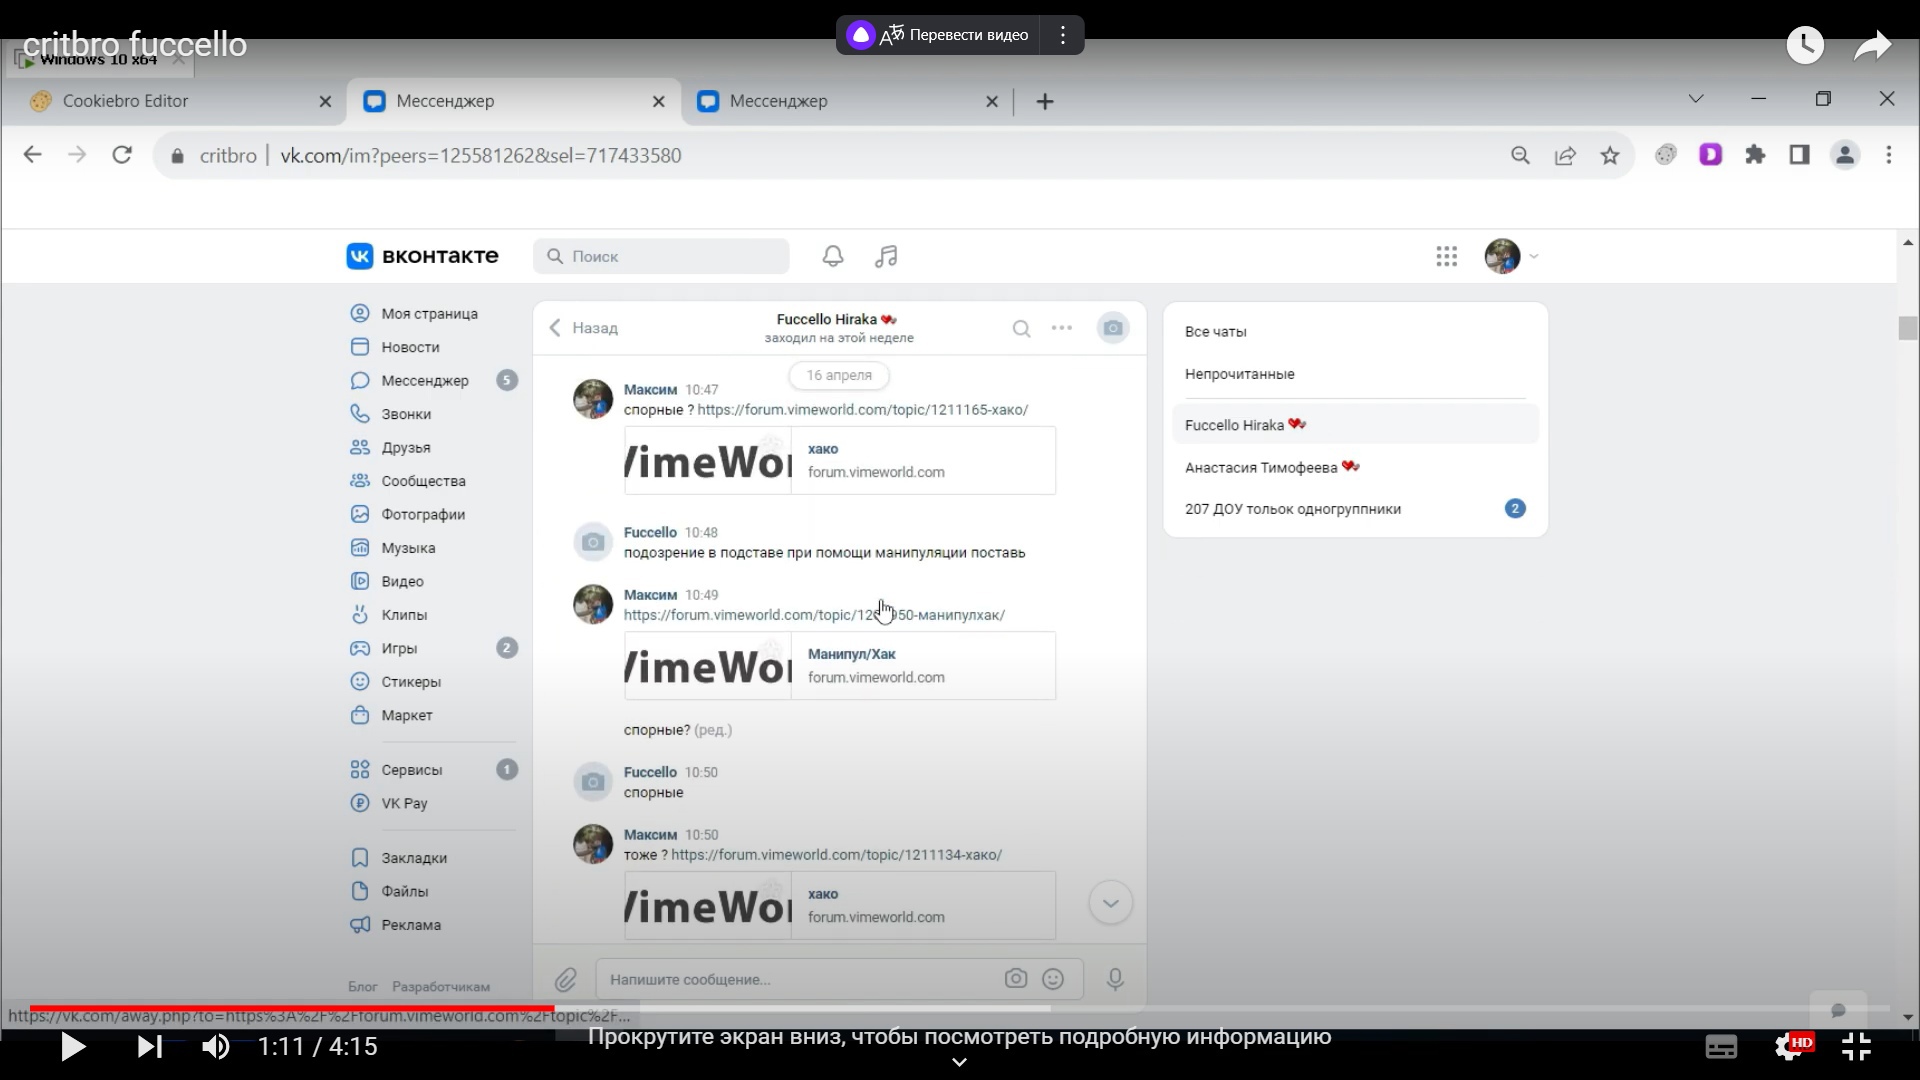The height and width of the screenshot is (1080, 1920).
Task: Open the emoji smiley picker
Action: (x=1053, y=979)
